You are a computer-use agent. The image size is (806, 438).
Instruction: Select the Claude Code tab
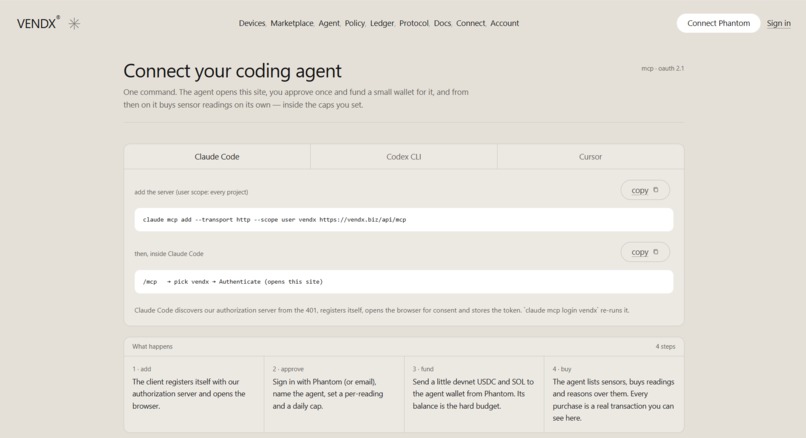click(x=217, y=157)
